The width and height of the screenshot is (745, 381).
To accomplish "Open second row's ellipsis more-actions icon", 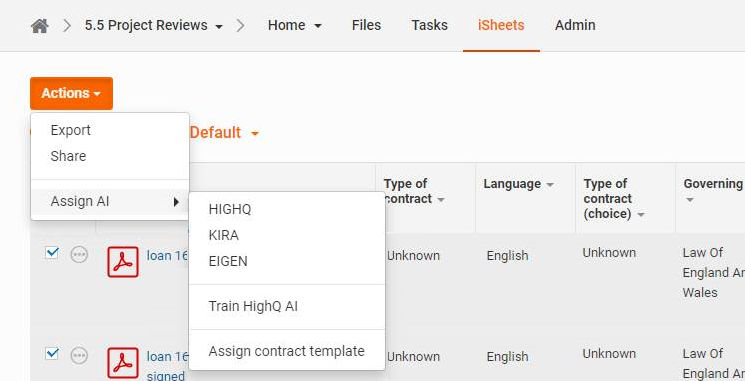I will [x=79, y=355].
